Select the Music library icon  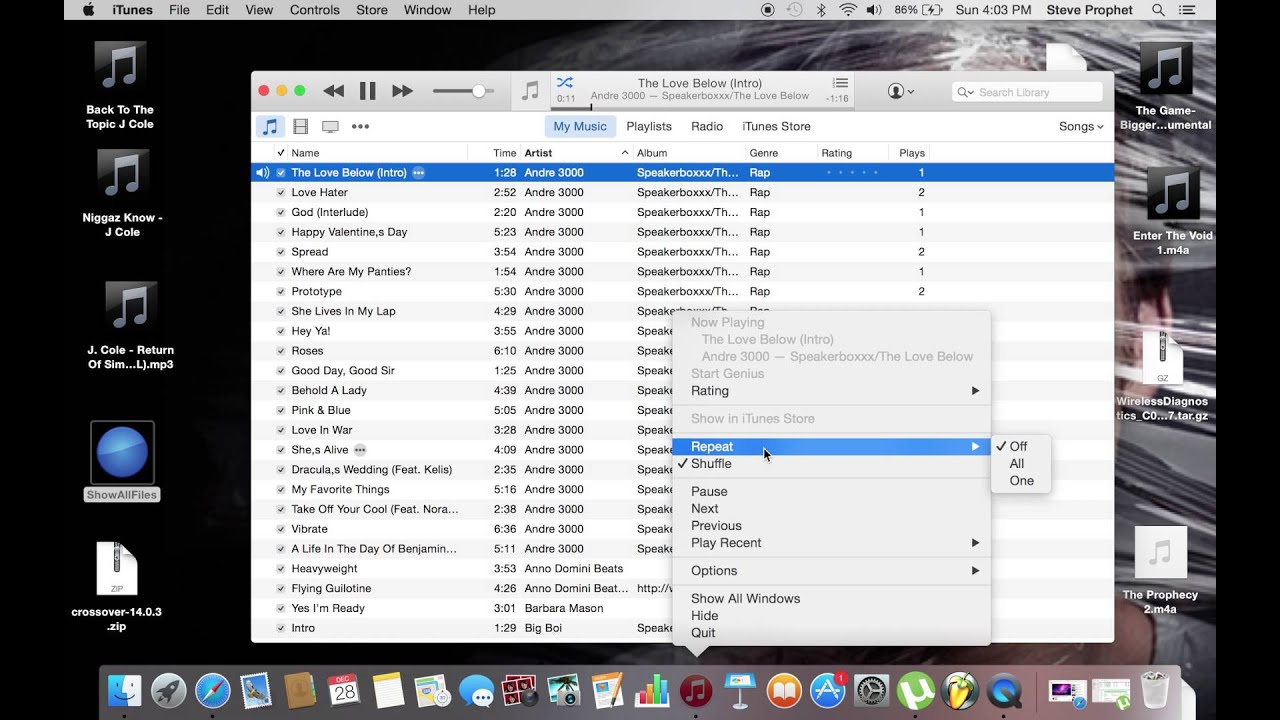pos(269,126)
